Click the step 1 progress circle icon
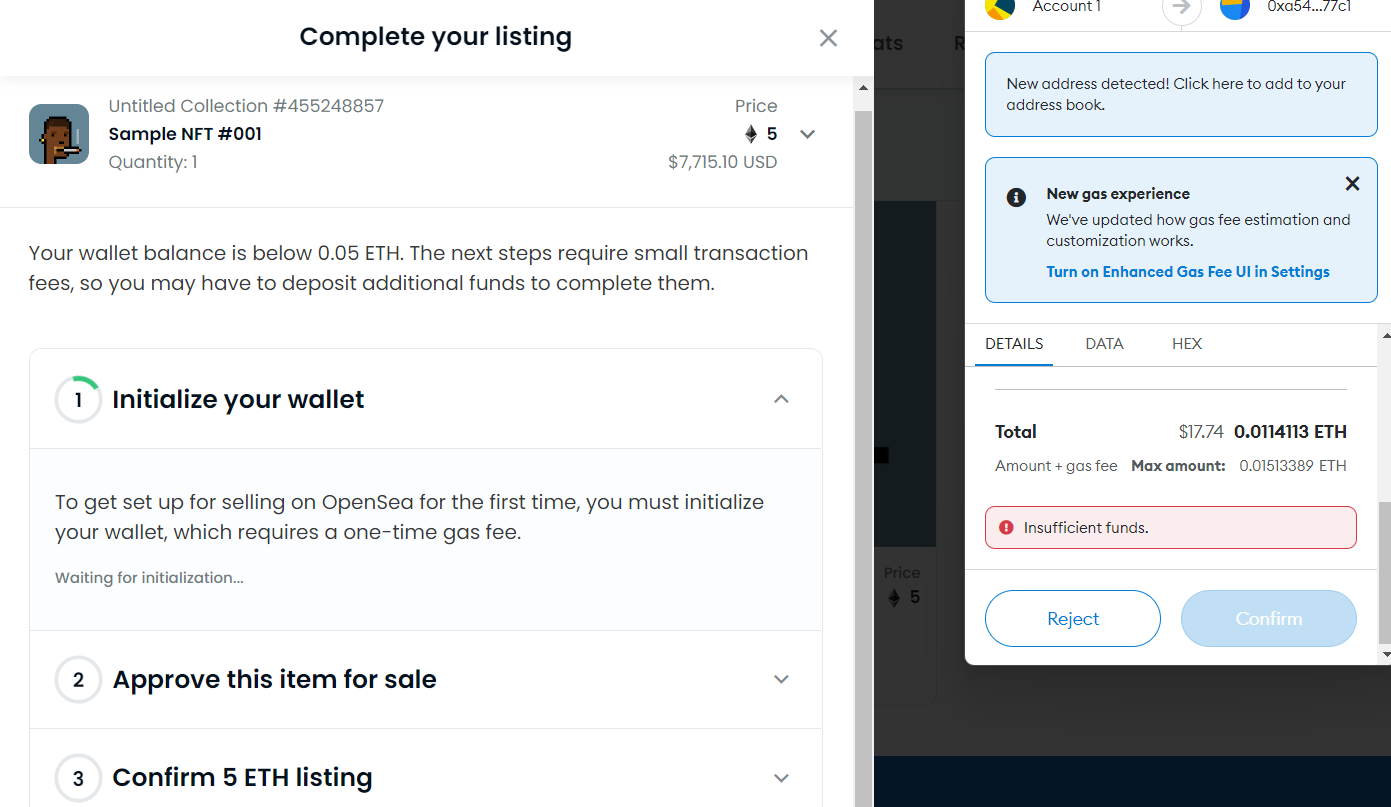This screenshot has width=1391, height=807. (78, 400)
